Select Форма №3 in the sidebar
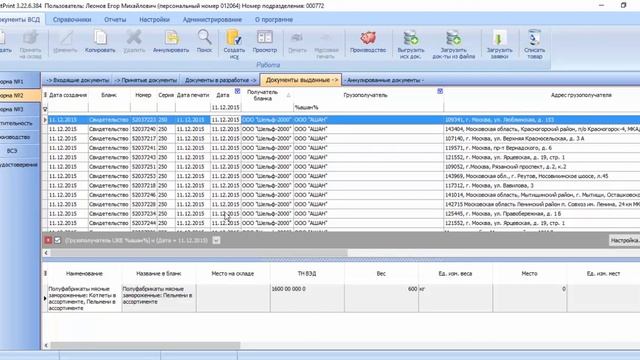 pyautogui.click(x=20, y=109)
